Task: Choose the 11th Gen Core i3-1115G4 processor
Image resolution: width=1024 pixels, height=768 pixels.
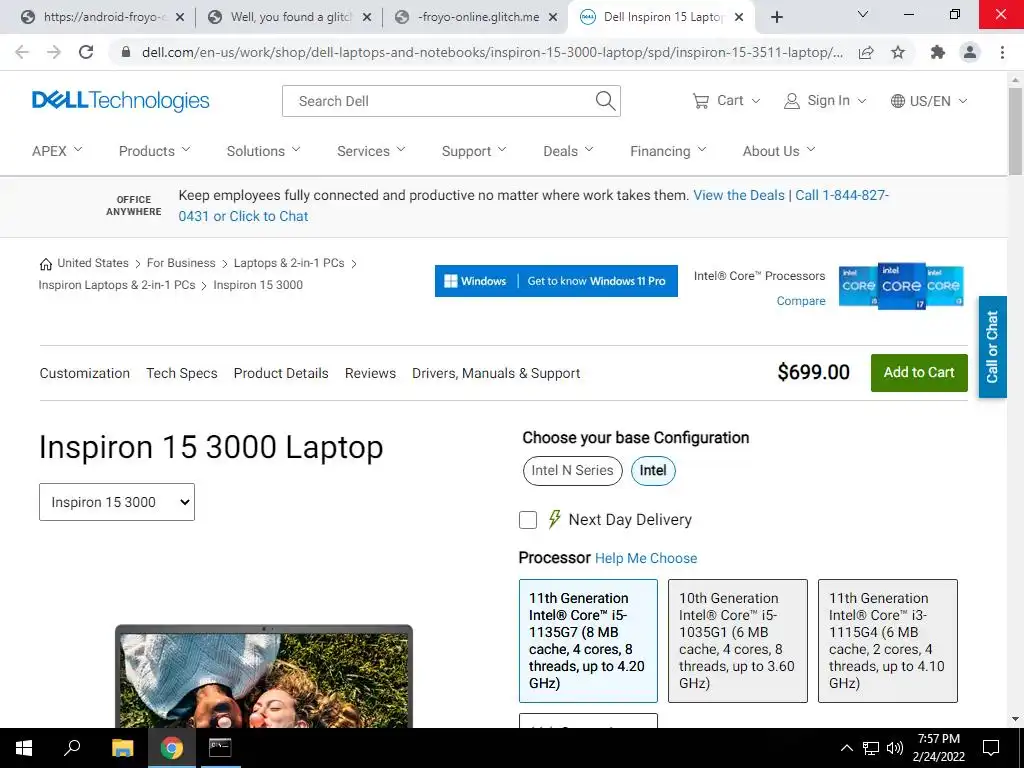Action: (x=888, y=641)
